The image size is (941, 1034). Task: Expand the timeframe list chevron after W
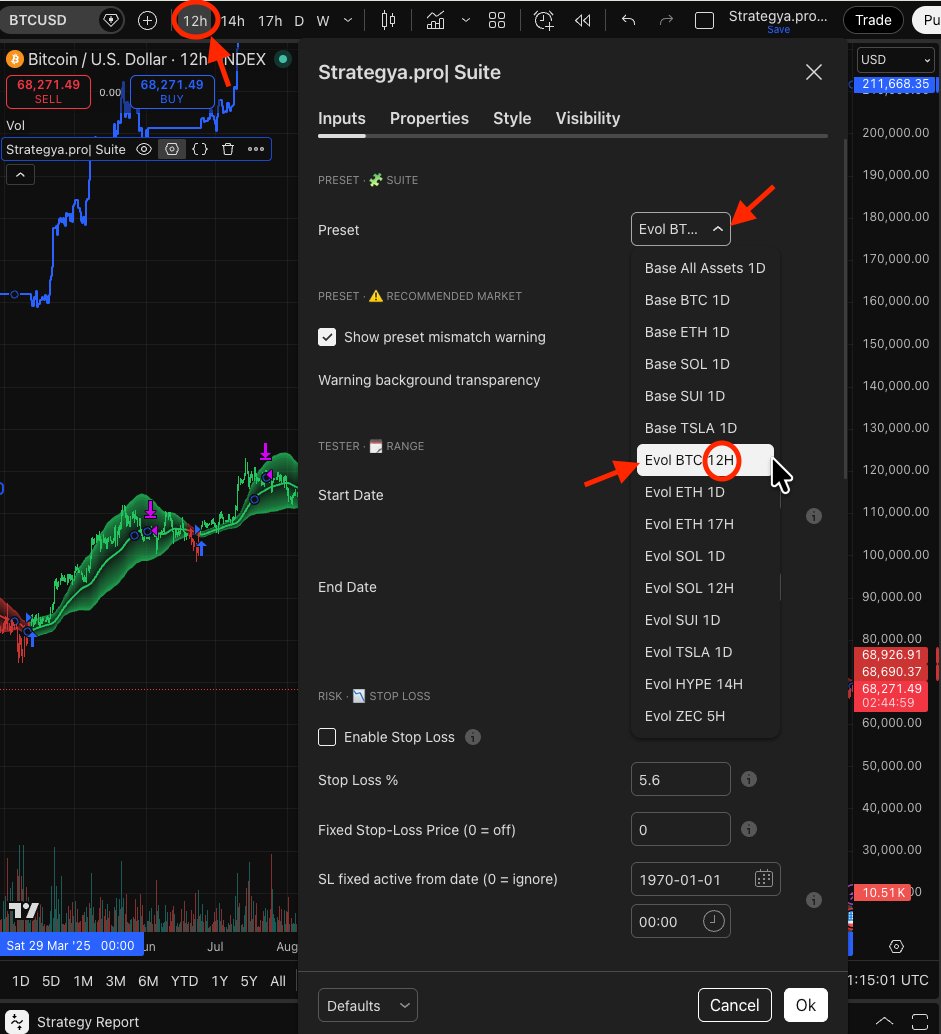348,20
